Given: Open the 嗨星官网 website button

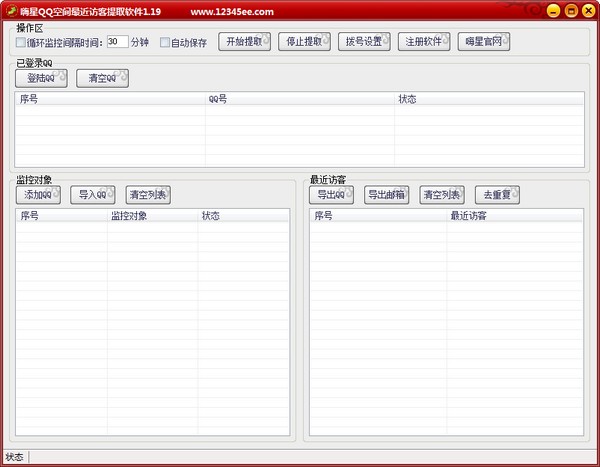Looking at the screenshot, I should [x=484, y=42].
